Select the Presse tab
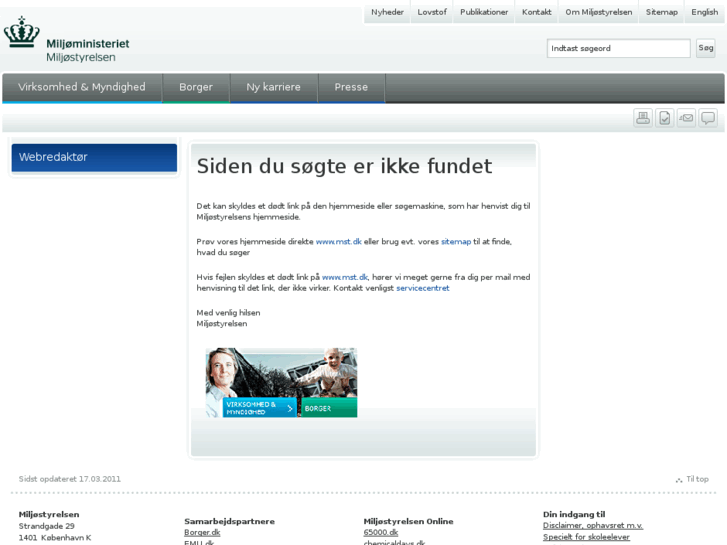The width and height of the screenshot is (727, 545). [351, 87]
